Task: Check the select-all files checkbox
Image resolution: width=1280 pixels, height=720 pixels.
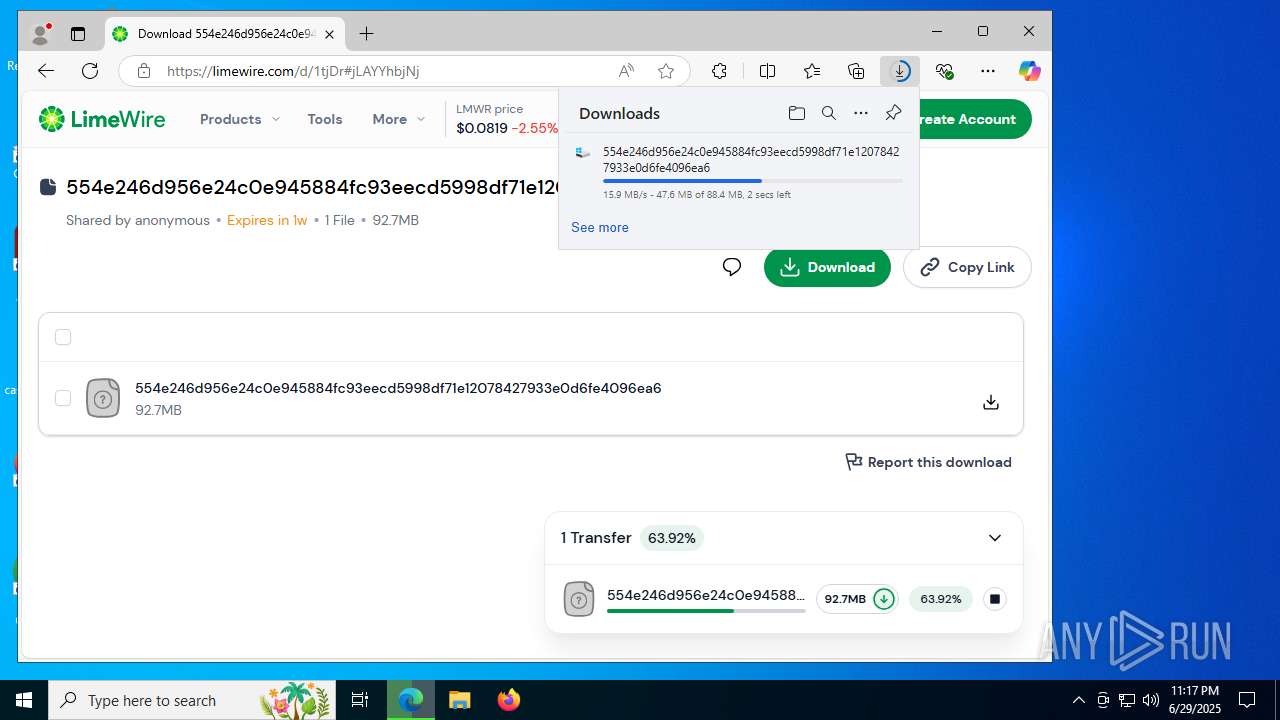Action: (63, 337)
